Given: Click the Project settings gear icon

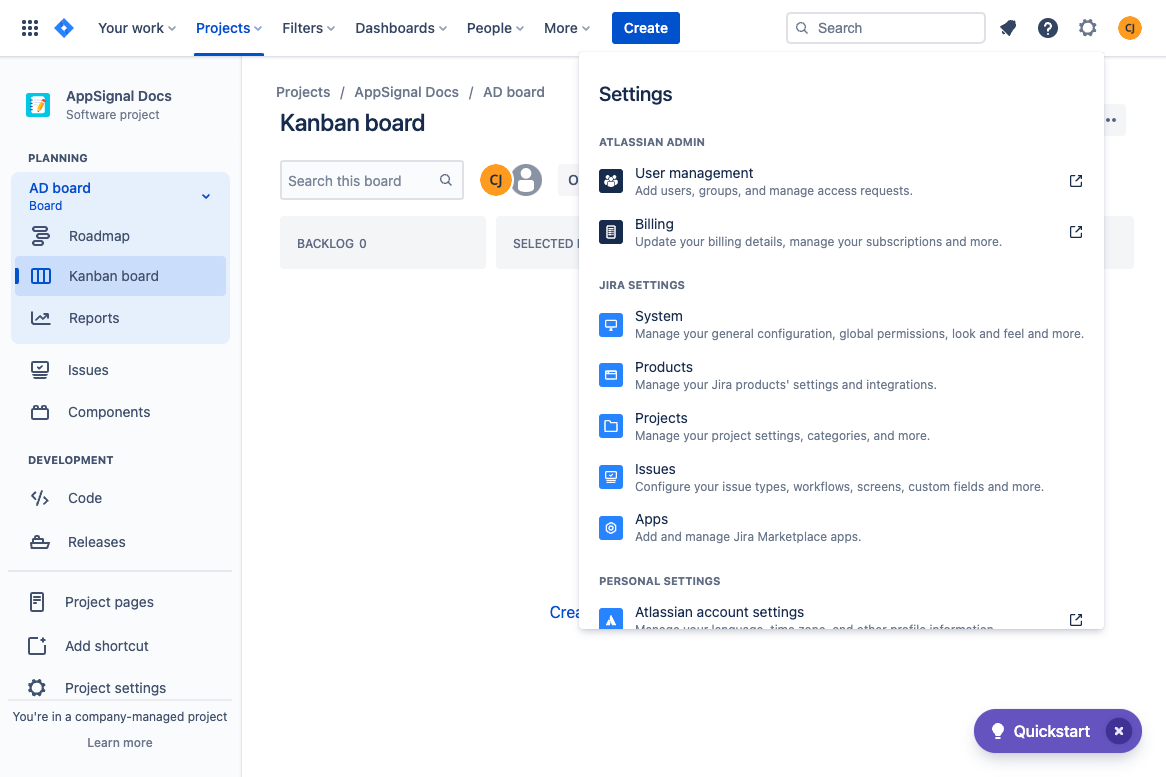Looking at the screenshot, I should 37,688.
